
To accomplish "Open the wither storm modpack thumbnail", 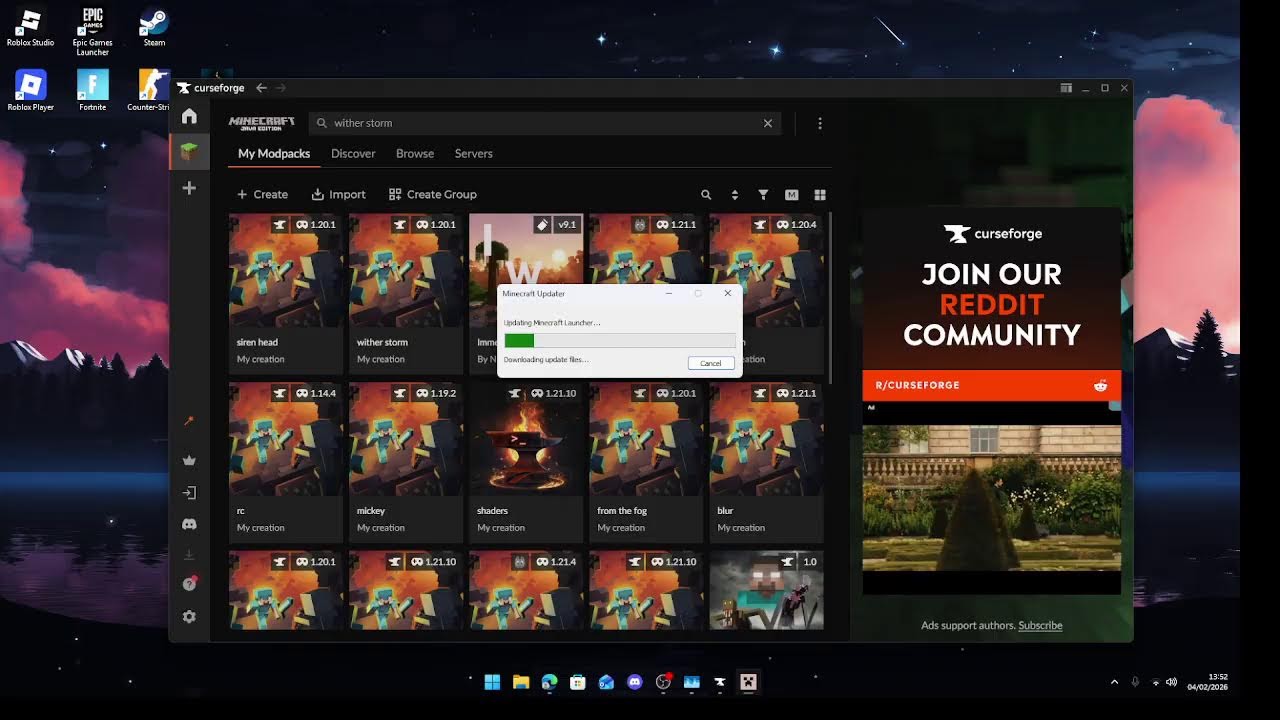I will click(x=406, y=270).
